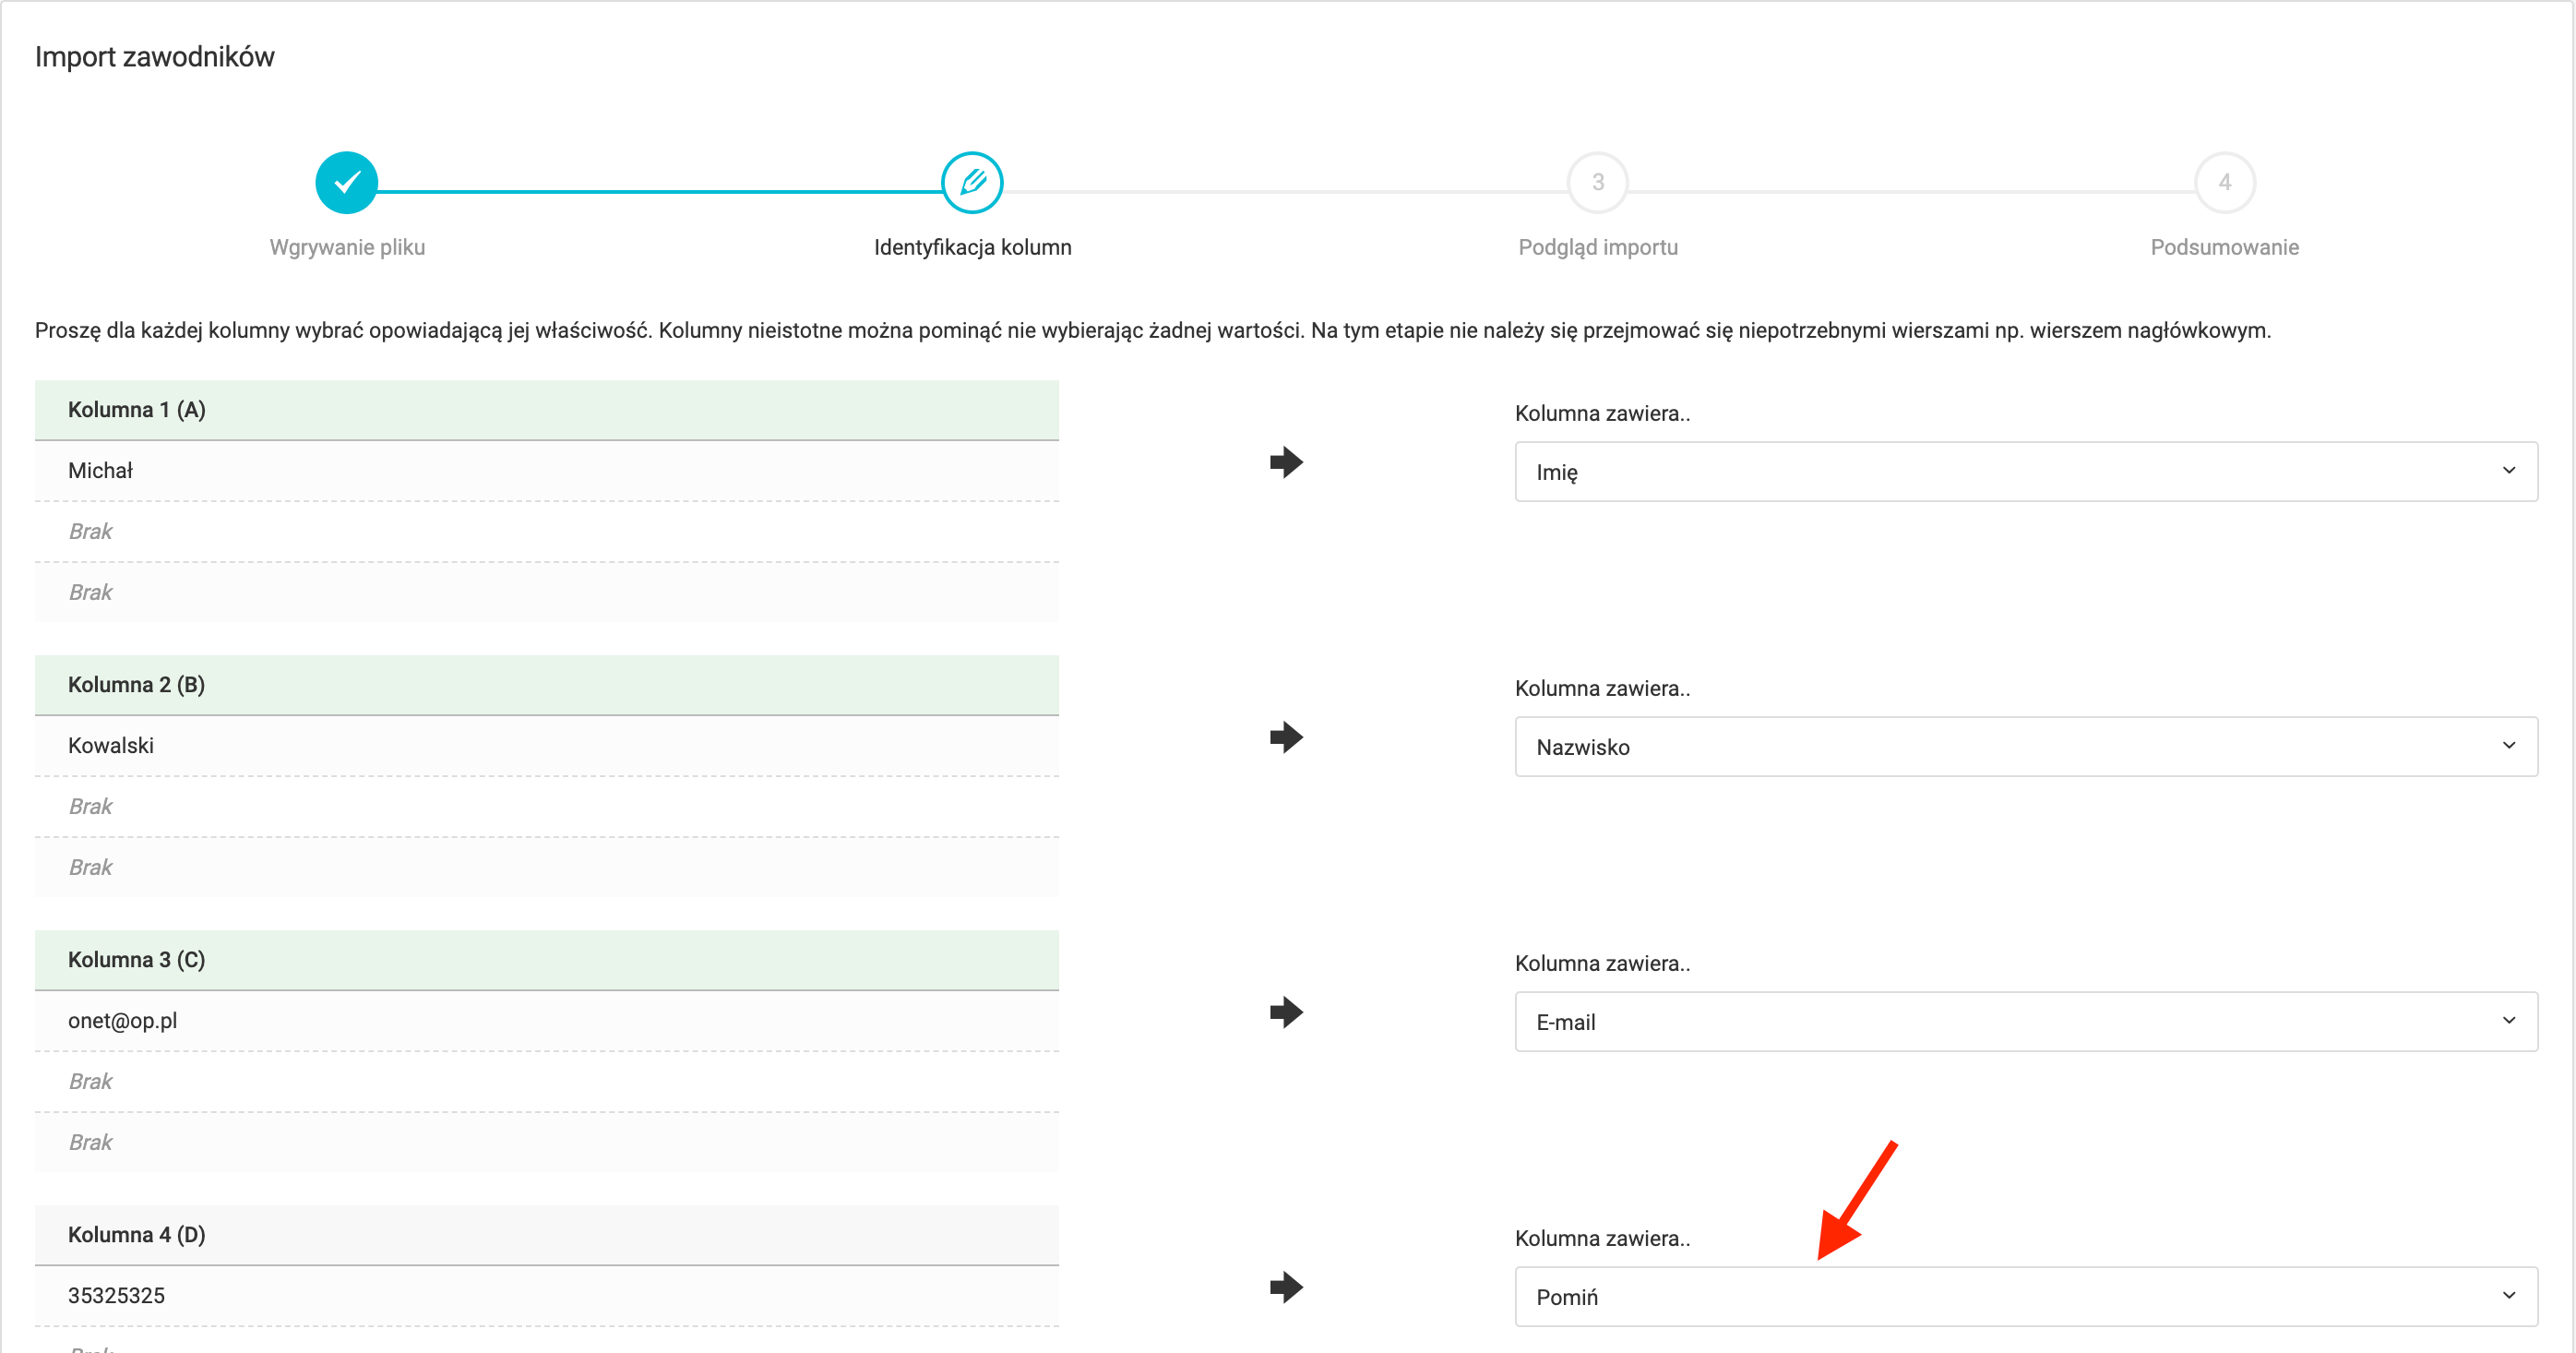Viewport: 2576px width, 1353px height.
Task: Open the Nazwisko dropdown for column 2
Action: (2025, 746)
